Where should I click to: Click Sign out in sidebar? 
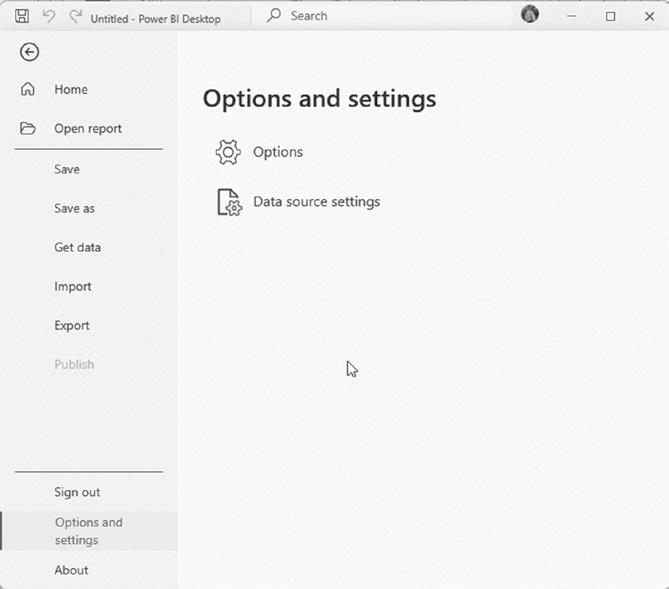pyautogui.click(x=77, y=492)
